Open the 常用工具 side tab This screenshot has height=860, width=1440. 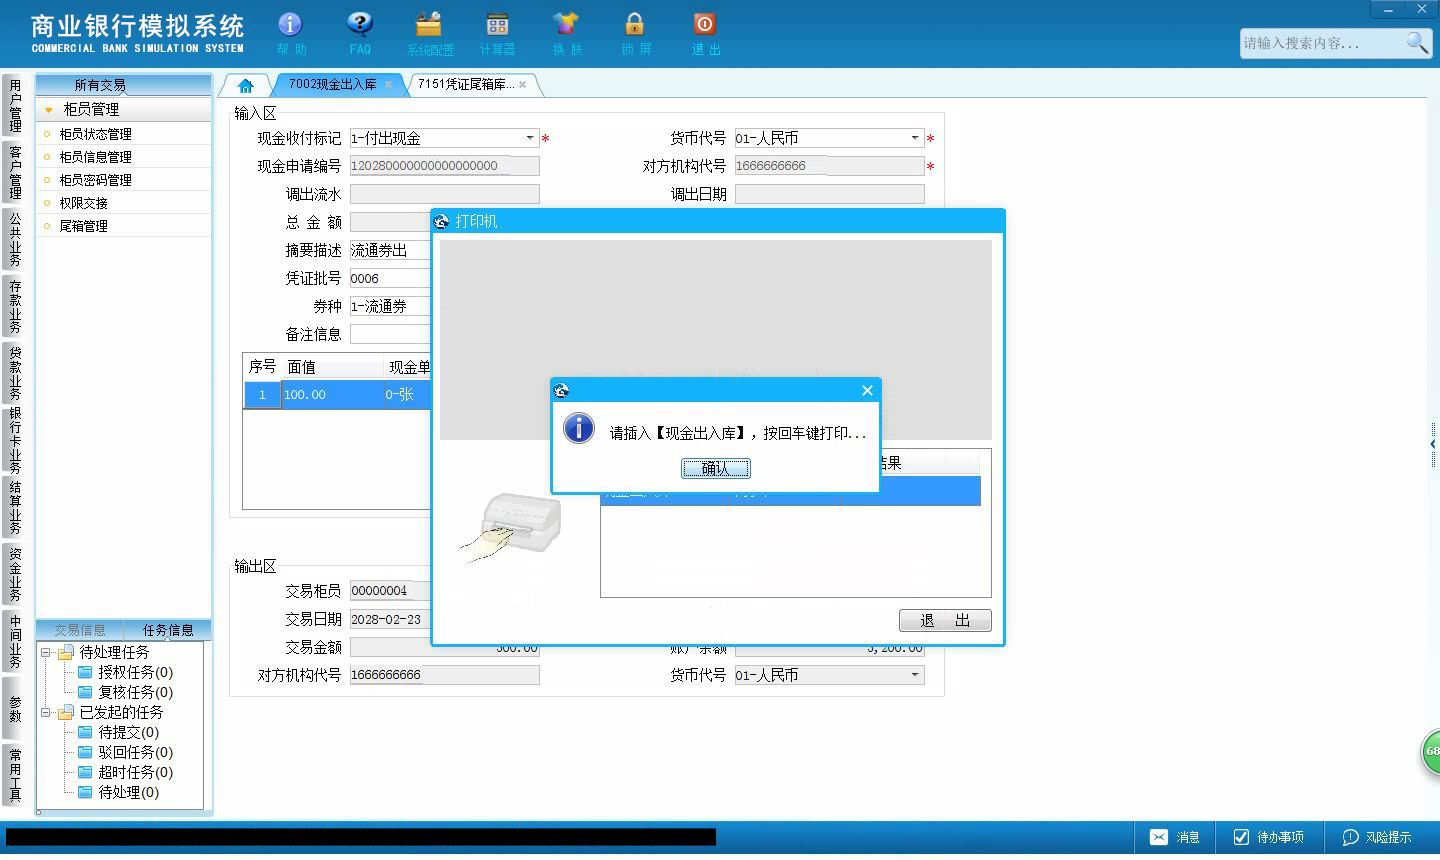pyautogui.click(x=14, y=774)
